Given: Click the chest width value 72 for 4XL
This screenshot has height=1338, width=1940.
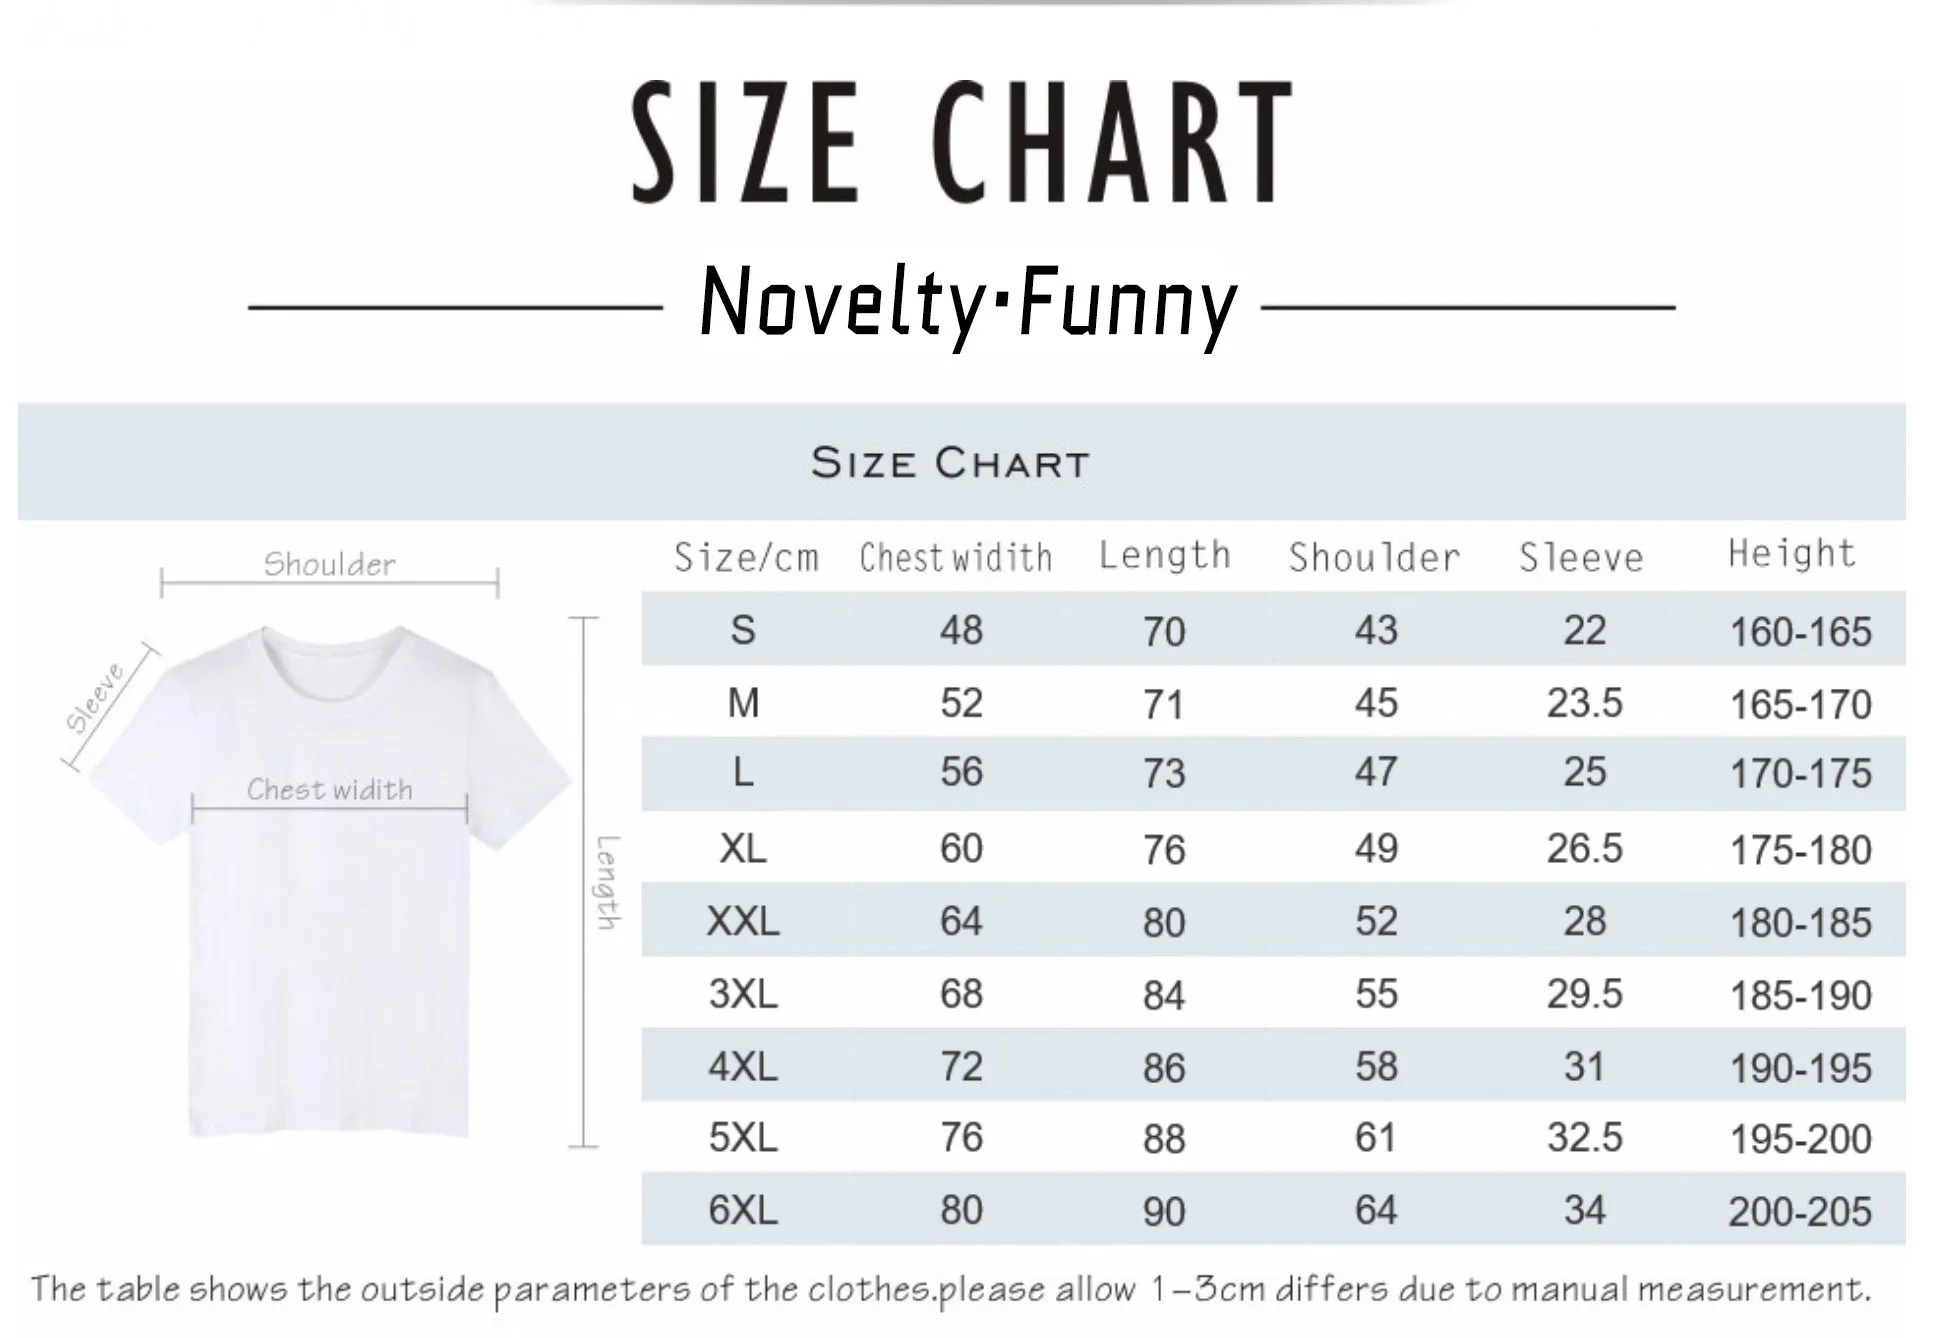Looking at the screenshot, I should (x=961, y=1066).
